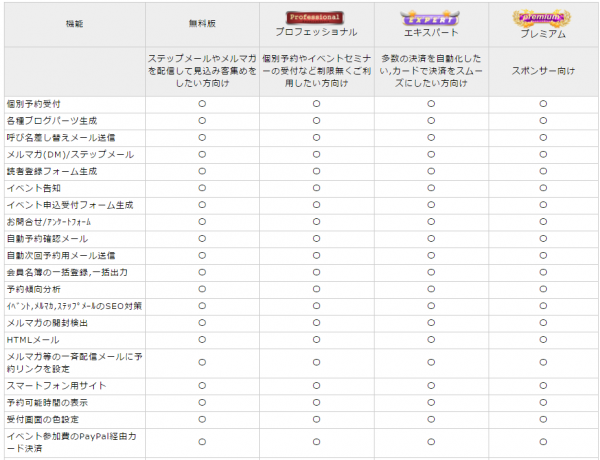Select the エキスパート plan name
600x460 pixels.
click(431, 33)
